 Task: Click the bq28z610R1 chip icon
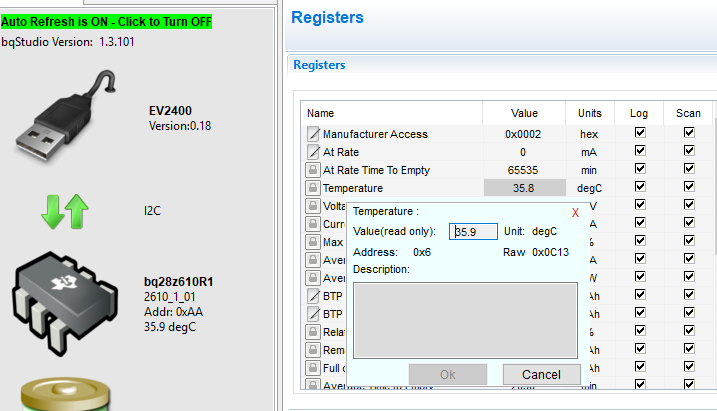pos(66,297)
